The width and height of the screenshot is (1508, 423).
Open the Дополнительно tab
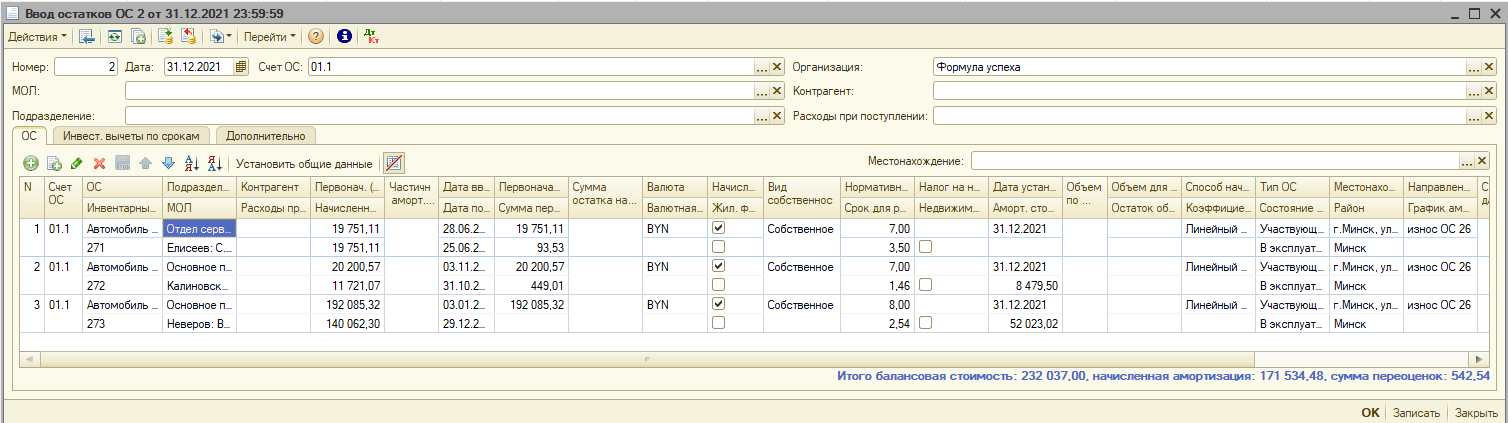click(265, 136)
